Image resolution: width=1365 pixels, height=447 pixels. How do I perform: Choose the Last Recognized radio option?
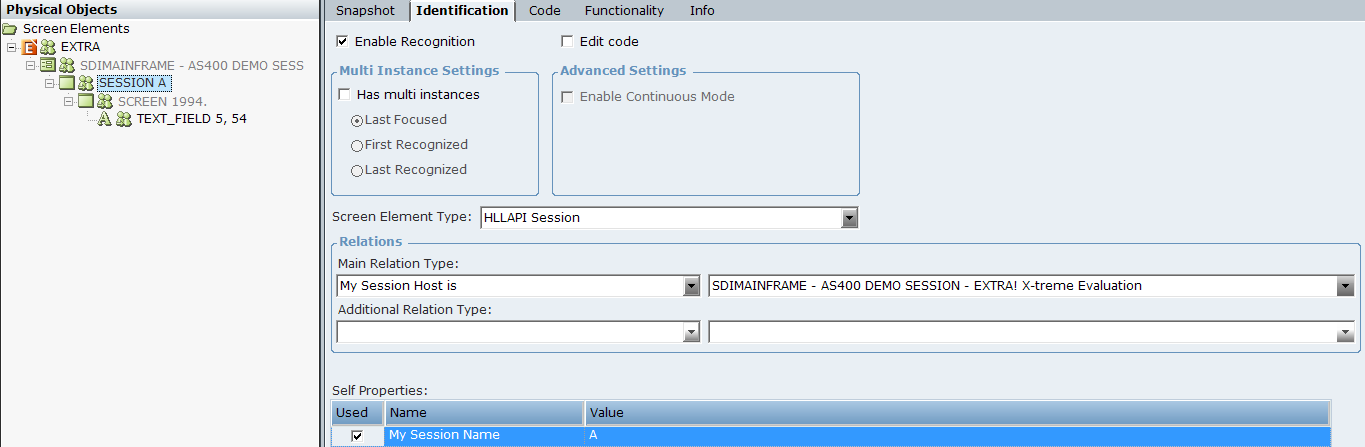coord(357,171)
